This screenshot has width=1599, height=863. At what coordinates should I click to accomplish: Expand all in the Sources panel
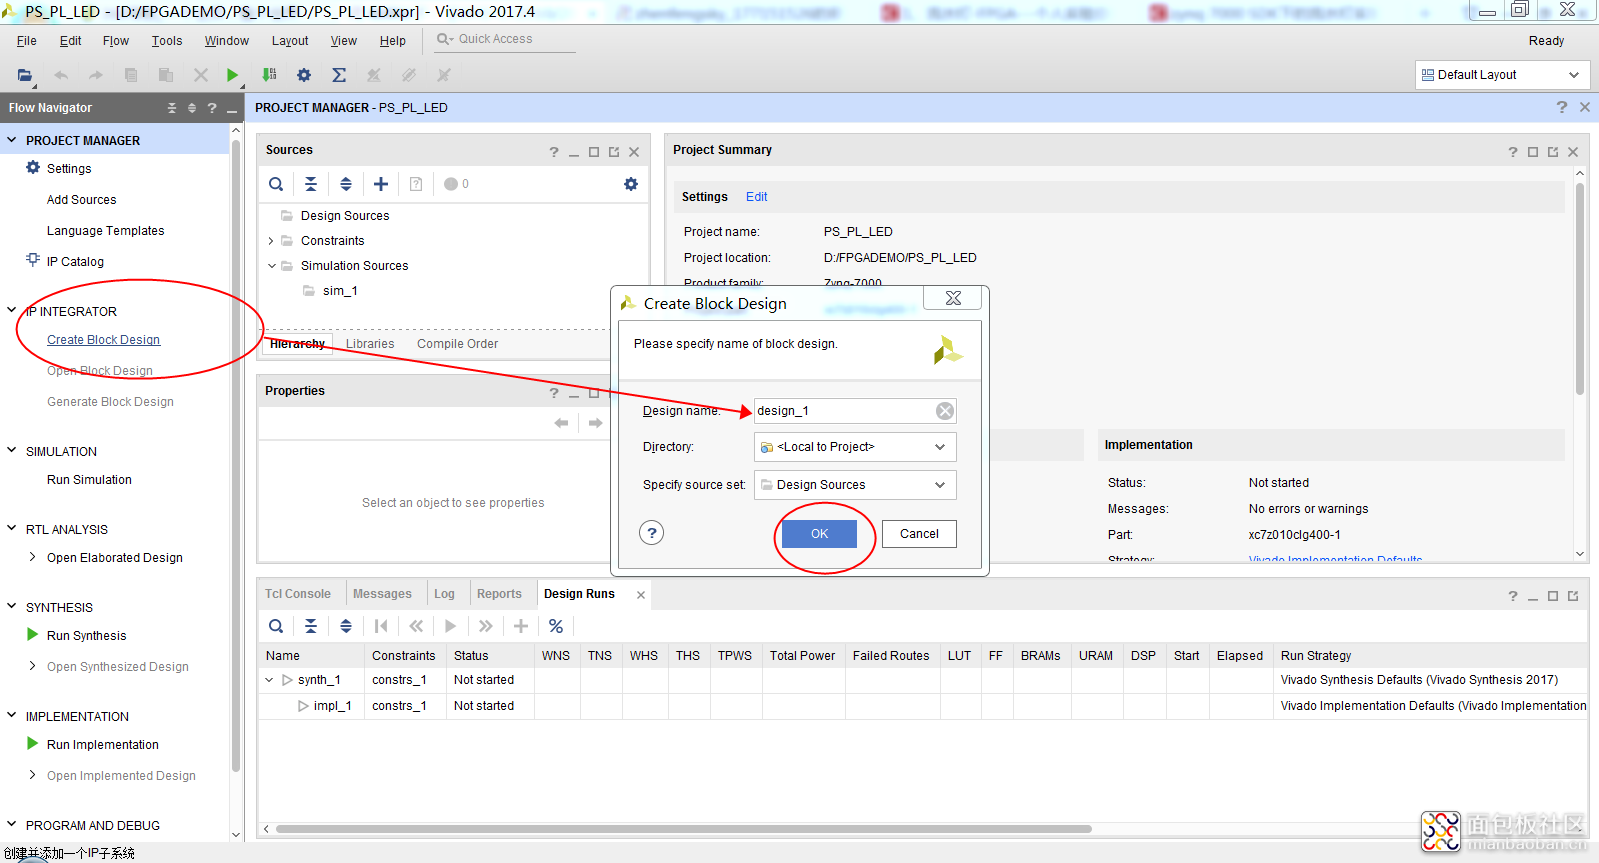(346, 184)
